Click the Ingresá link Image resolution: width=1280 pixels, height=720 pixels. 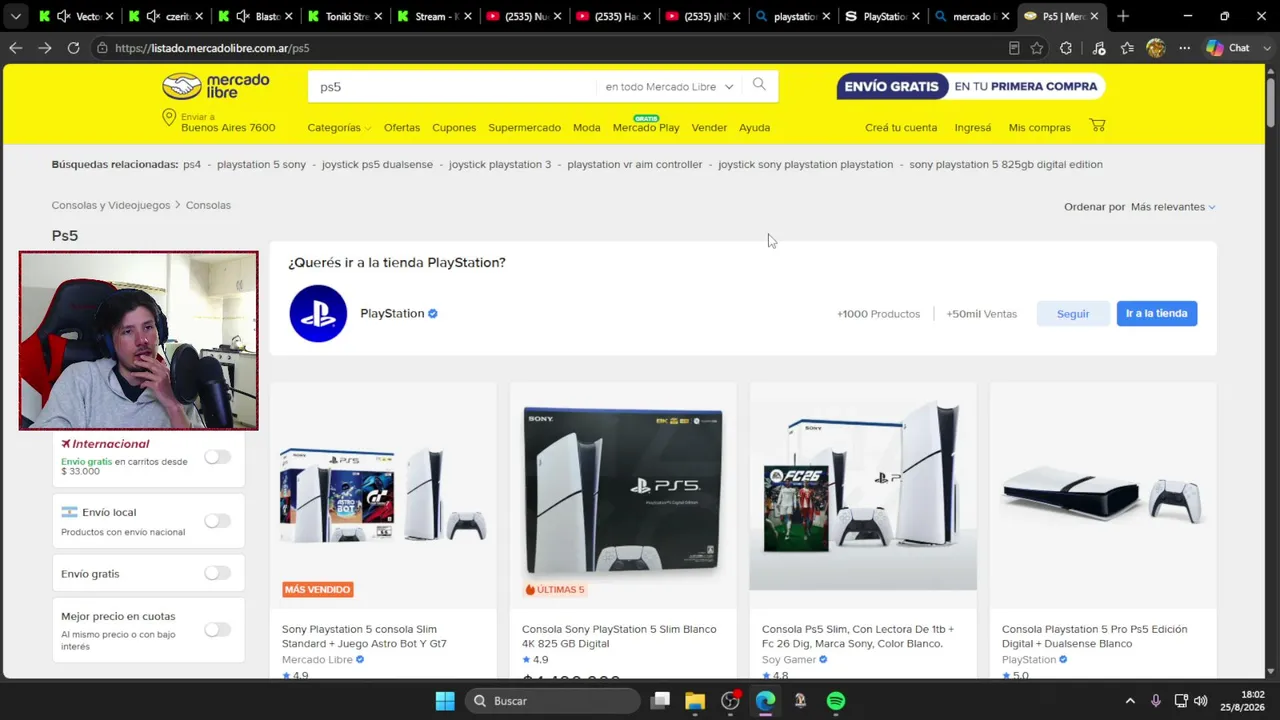973,128
